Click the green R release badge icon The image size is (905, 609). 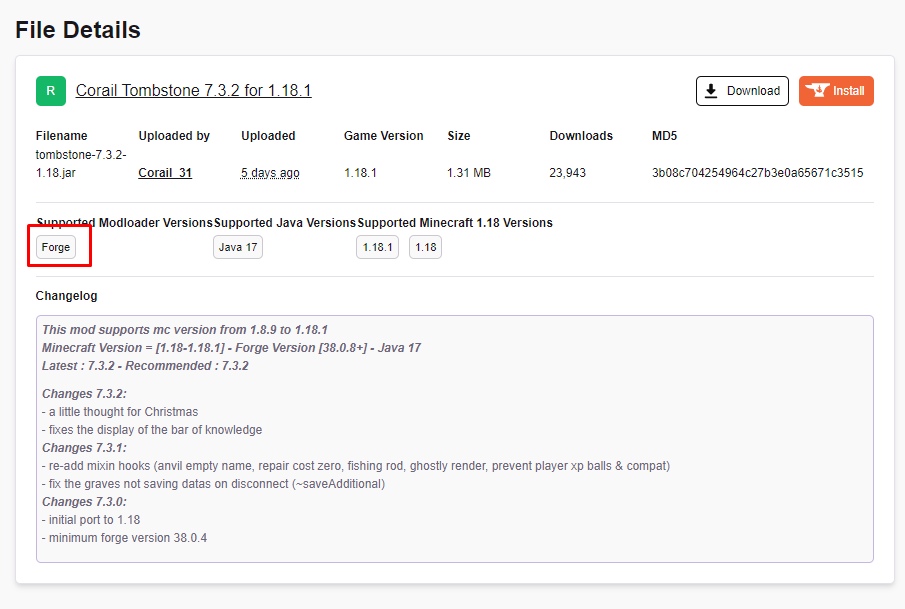click(51, 91)
